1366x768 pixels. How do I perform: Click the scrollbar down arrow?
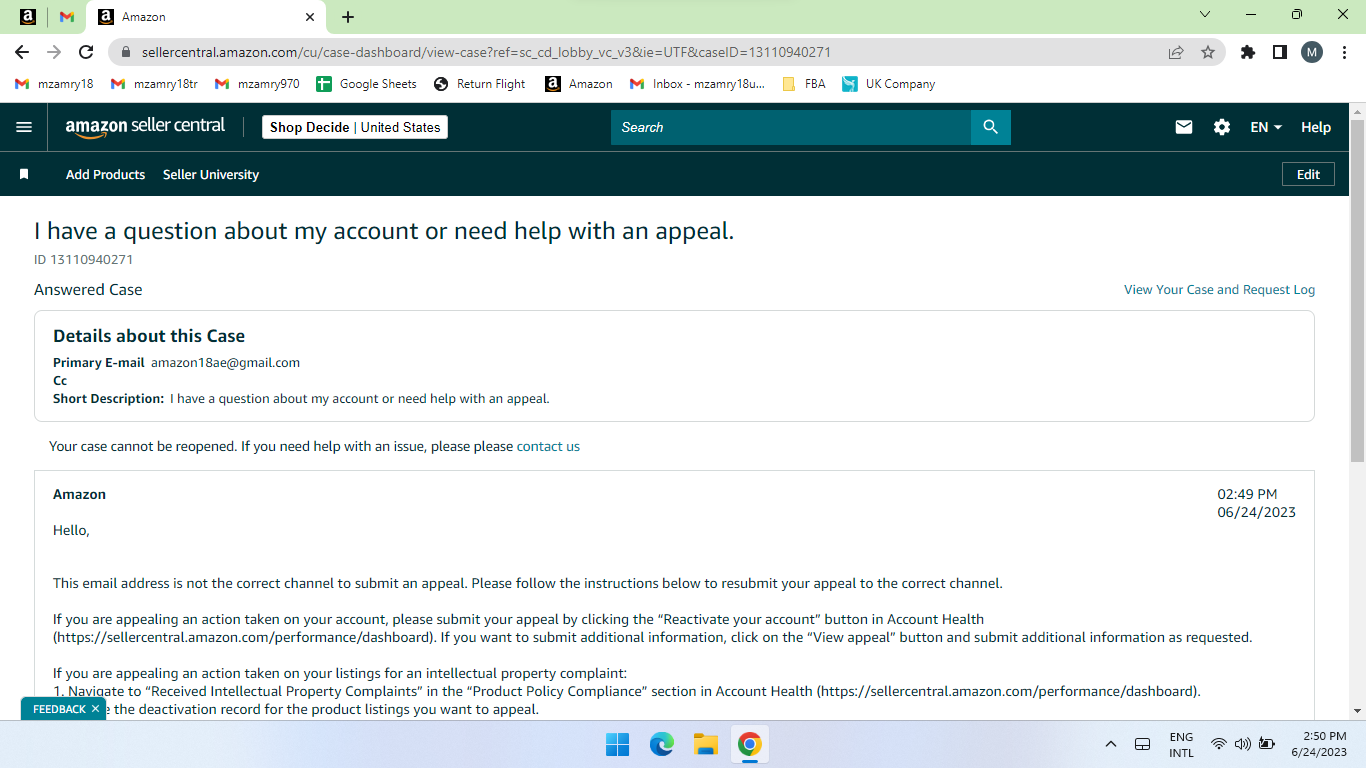click(x=1357, y=711)
